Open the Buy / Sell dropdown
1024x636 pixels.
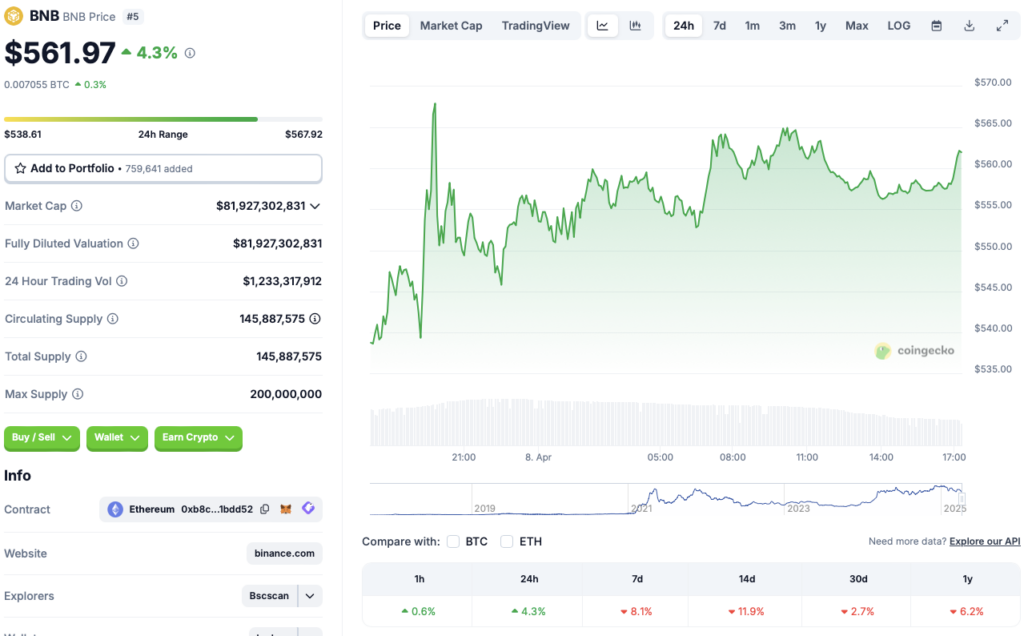coord(41,438)
